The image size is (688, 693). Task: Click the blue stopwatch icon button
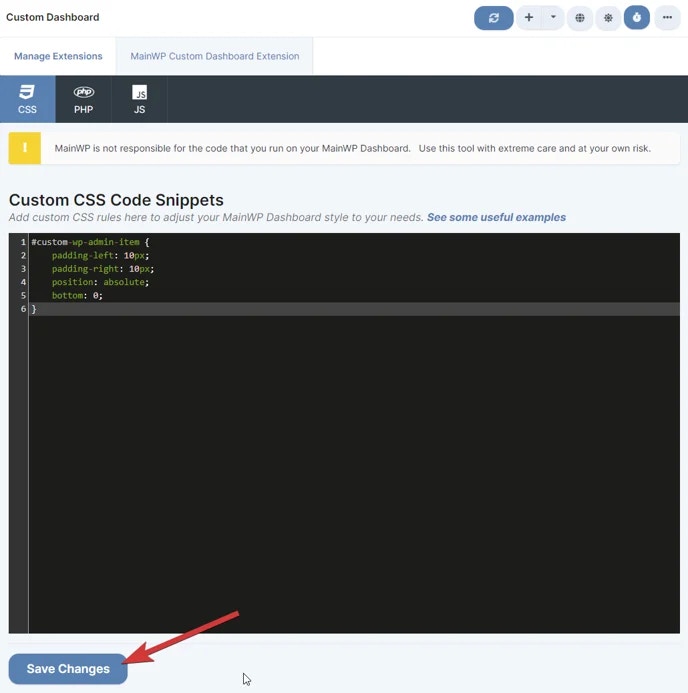pos(636,18)
